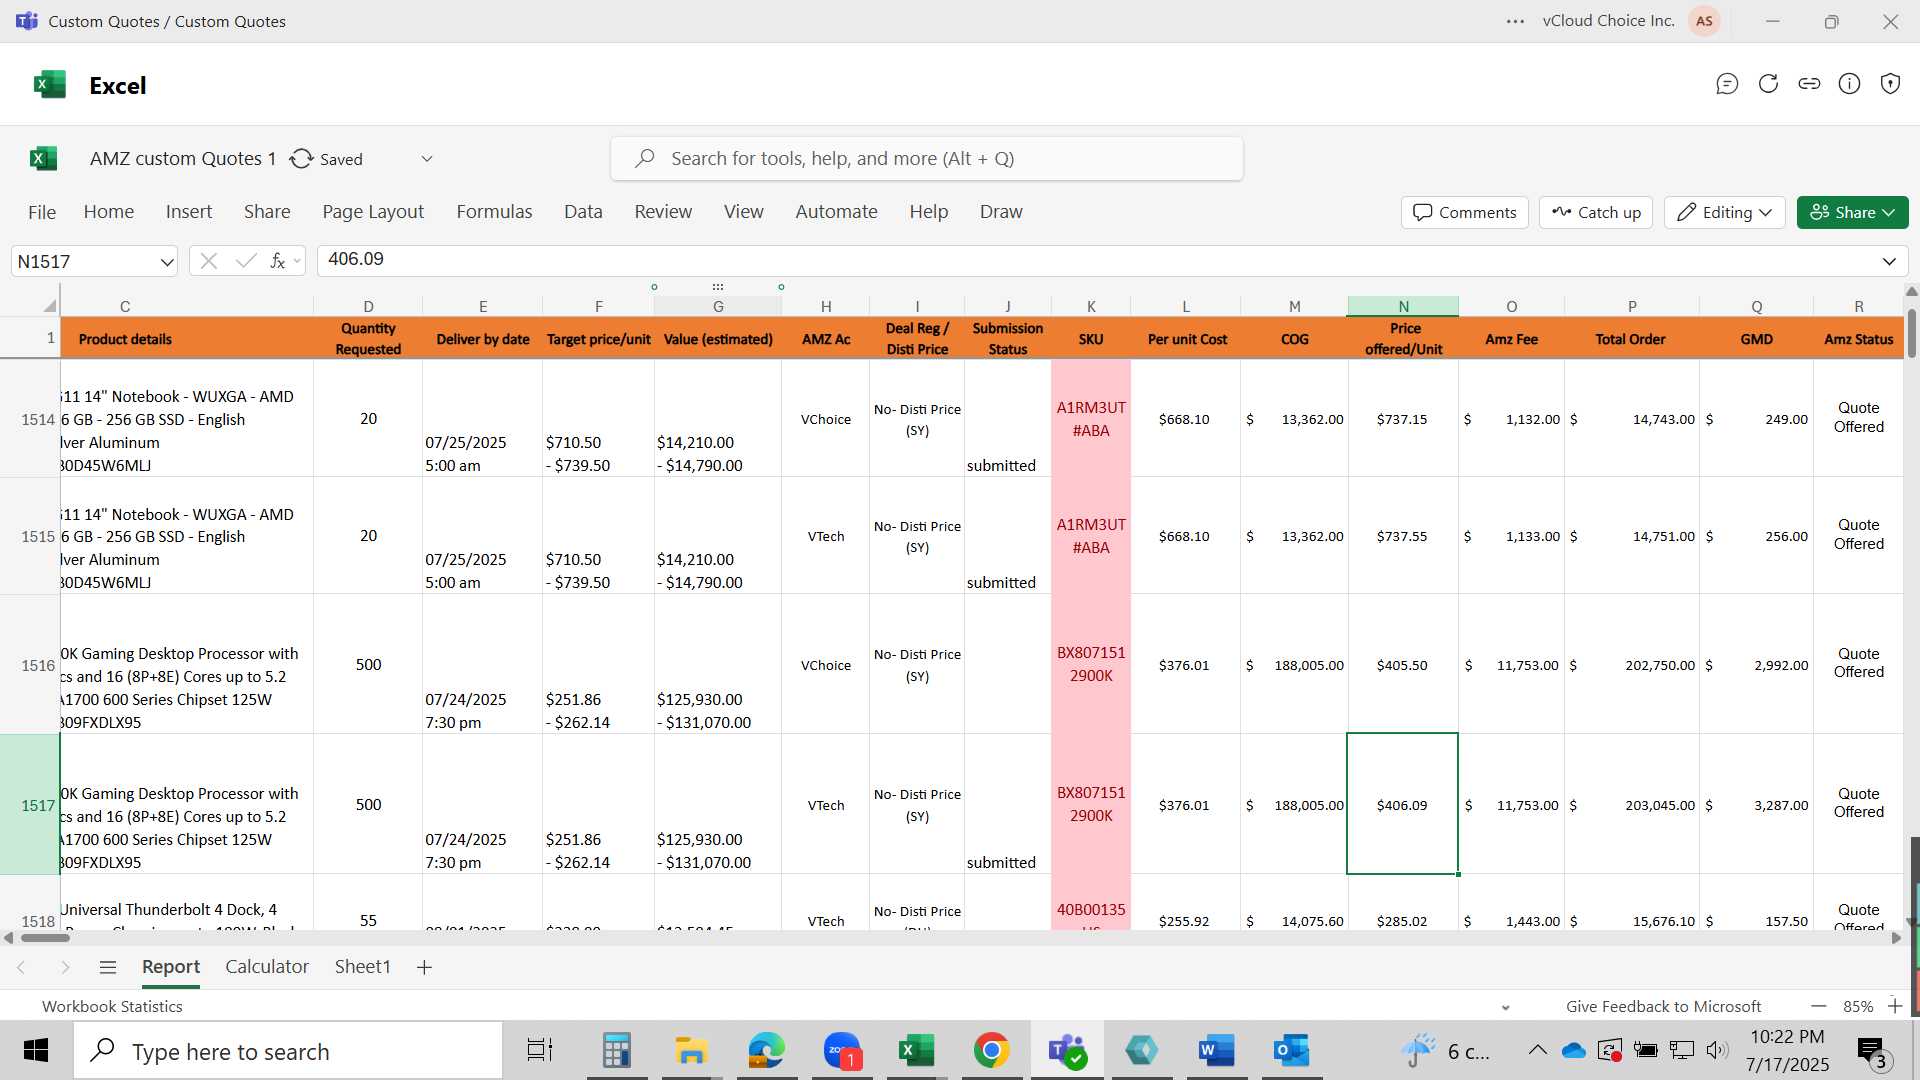Go to previous sheet arrow
Screen dimensions: 1920x1080
pyautogui.click(x=21, y=967)
